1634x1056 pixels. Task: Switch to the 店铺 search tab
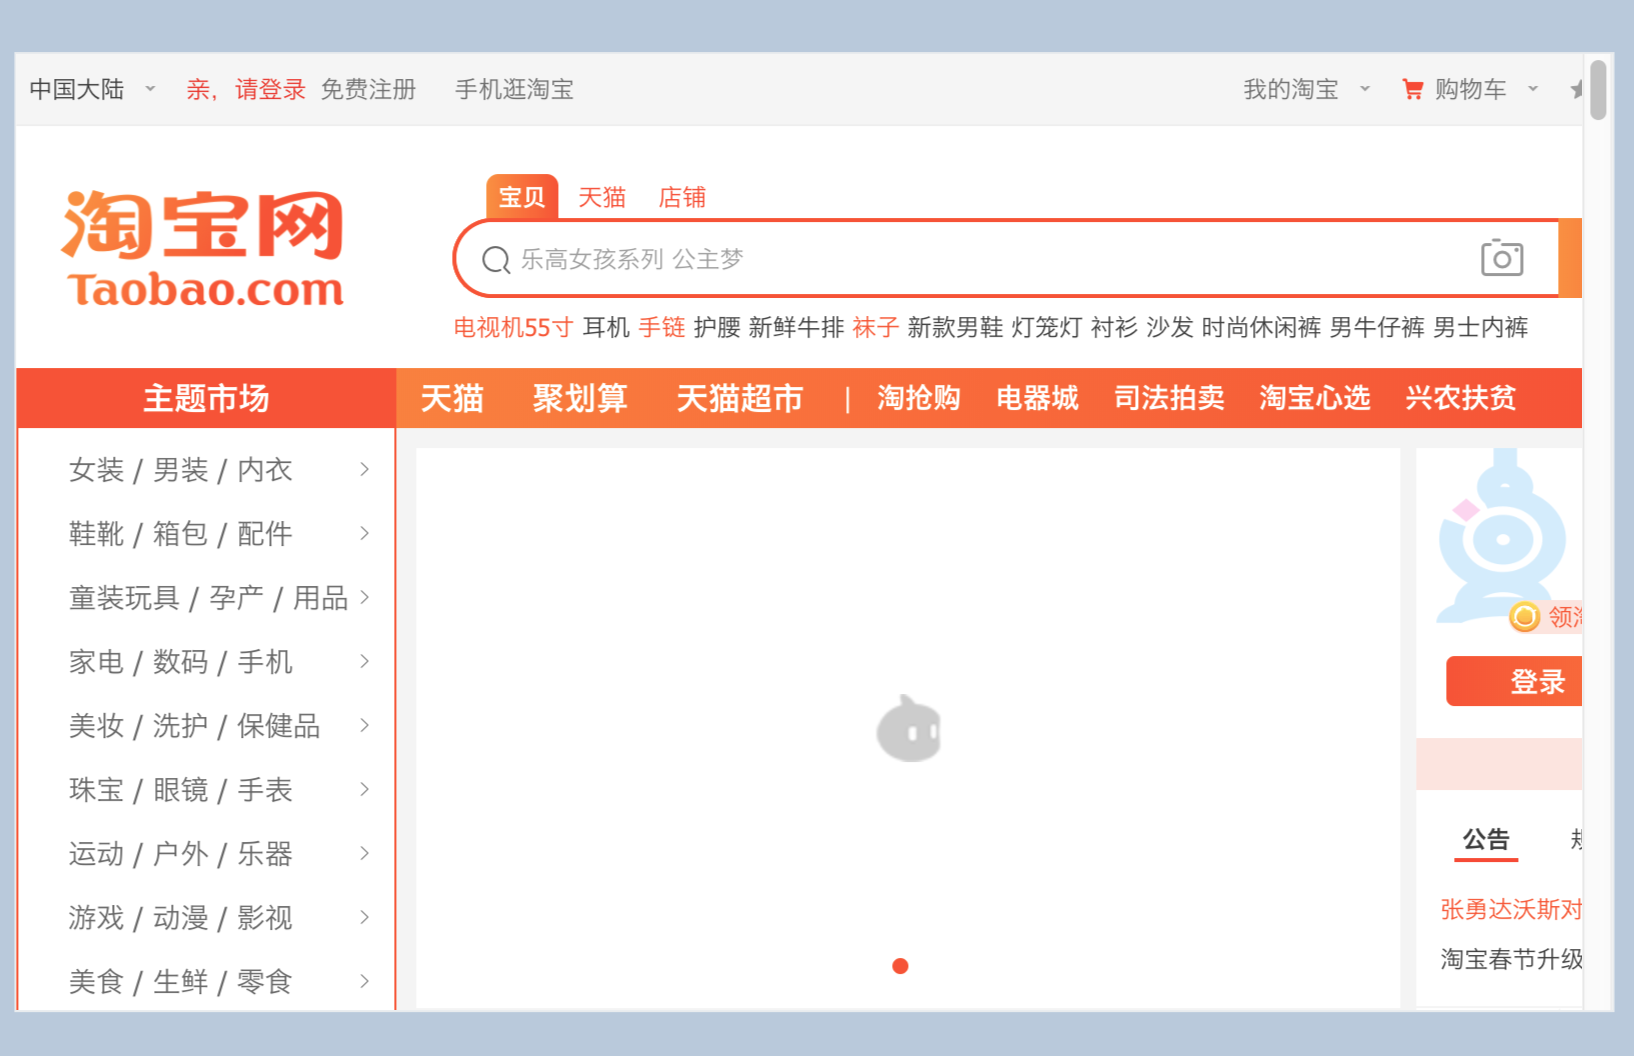pos(682,198)
